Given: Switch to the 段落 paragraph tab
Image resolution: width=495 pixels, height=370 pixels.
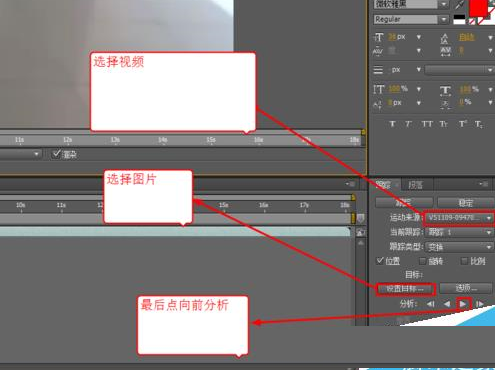Looking at the screenshot, I should pyautogui.click(x=415, y=185).
